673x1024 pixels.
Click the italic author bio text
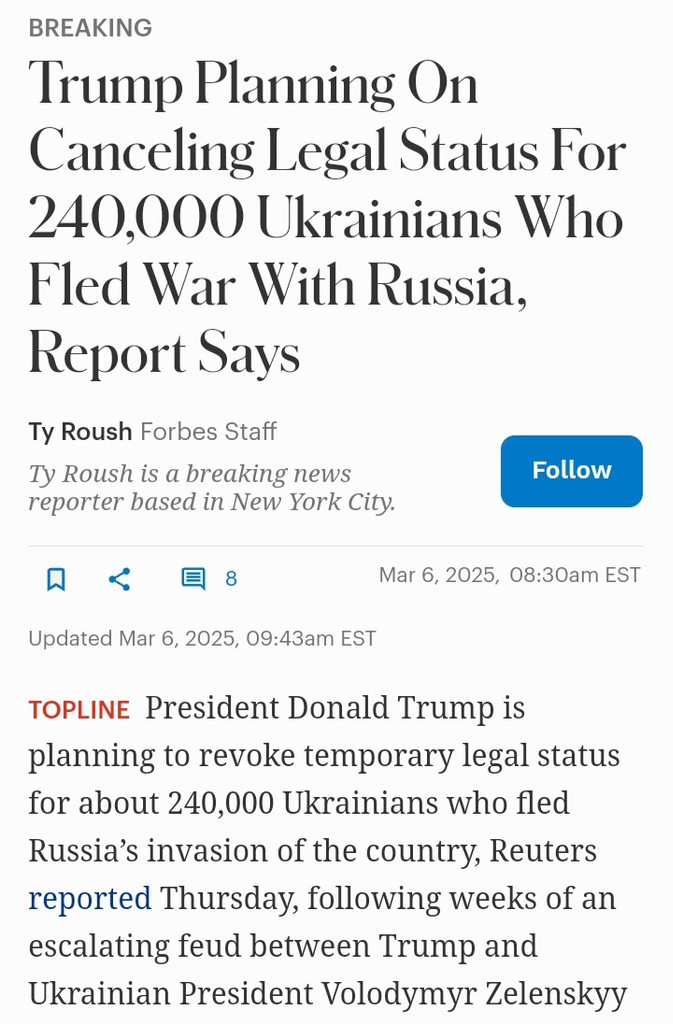pyautogui.click(x=190, y=474)
